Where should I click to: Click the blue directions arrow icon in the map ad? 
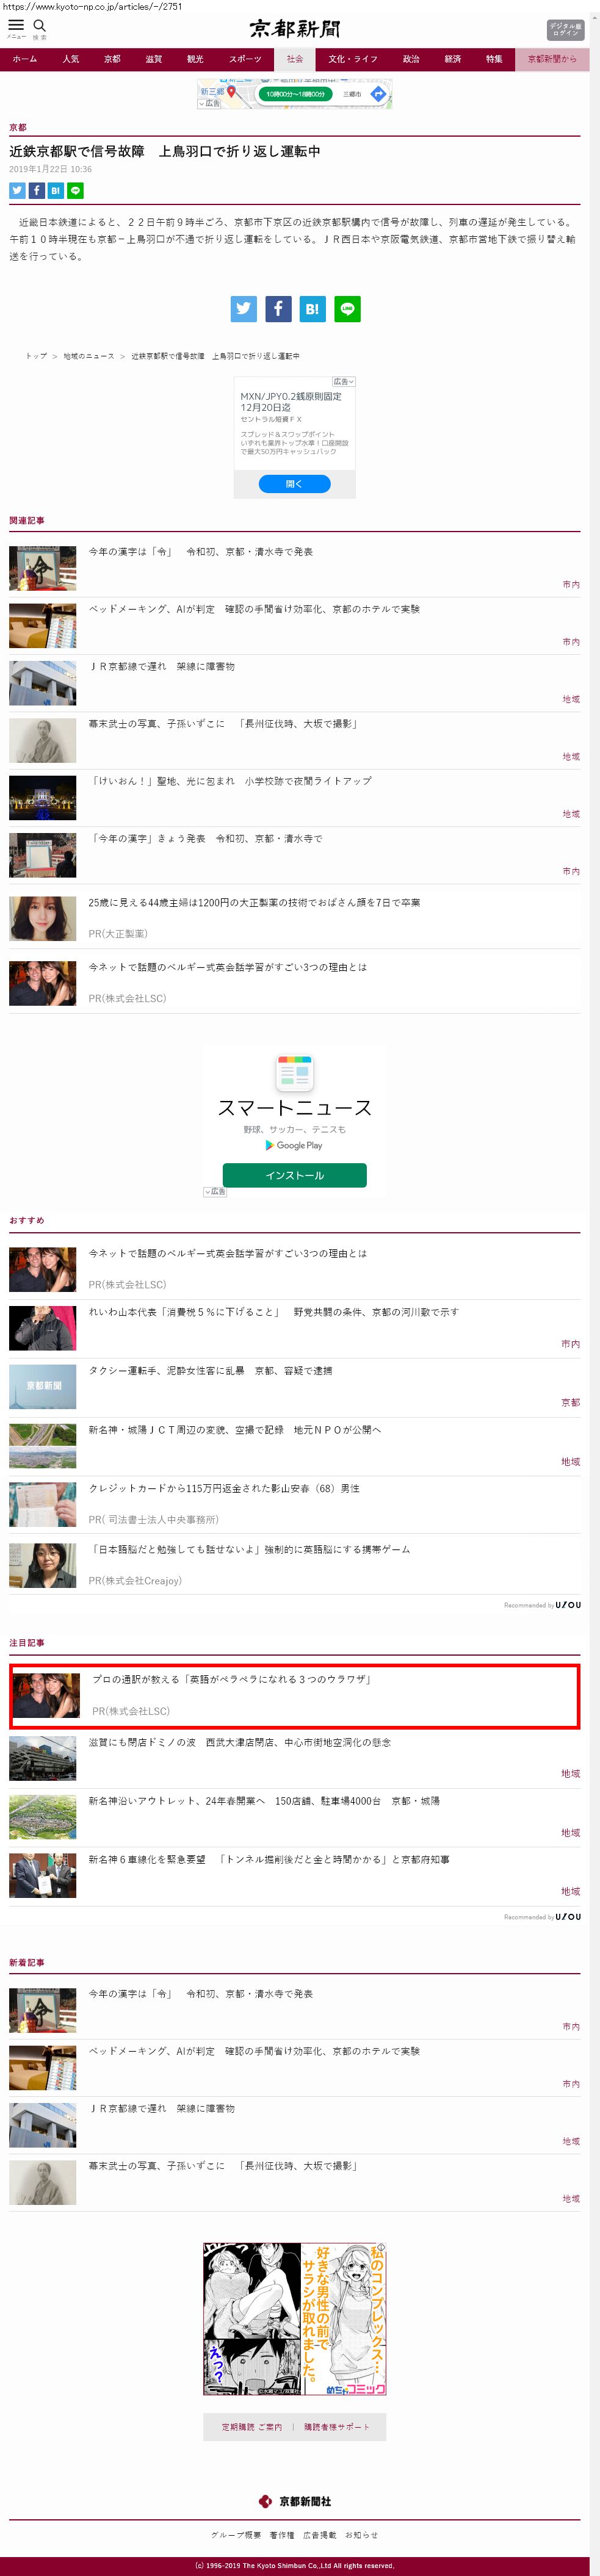coord(378,94)
